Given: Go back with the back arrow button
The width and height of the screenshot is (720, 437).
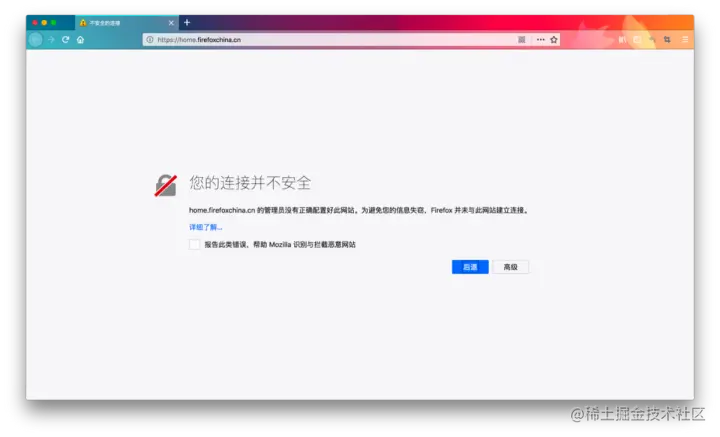Looking at the screenshot, I should click(x=35, y=40).
